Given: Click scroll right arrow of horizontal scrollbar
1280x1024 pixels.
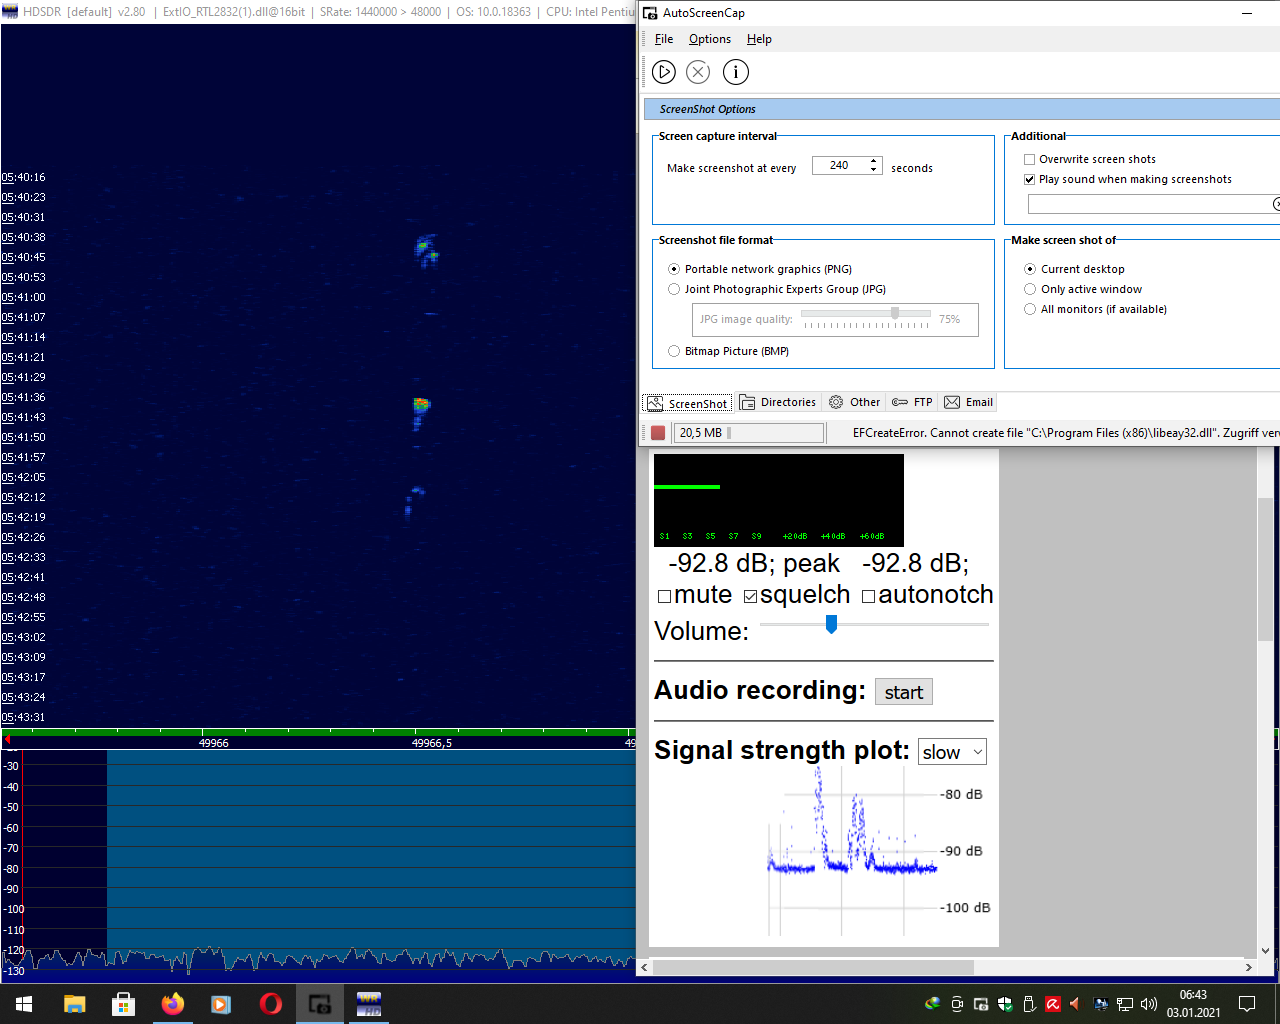Looking at the screenshot, I should (1248, 967).
